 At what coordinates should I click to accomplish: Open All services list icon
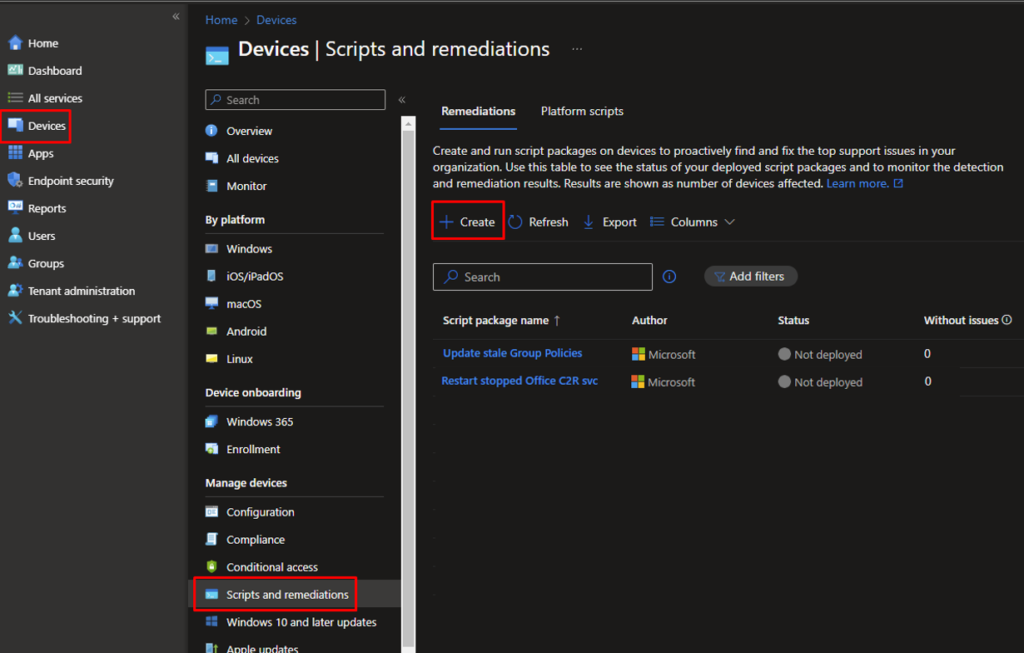[x=15, y=98]
